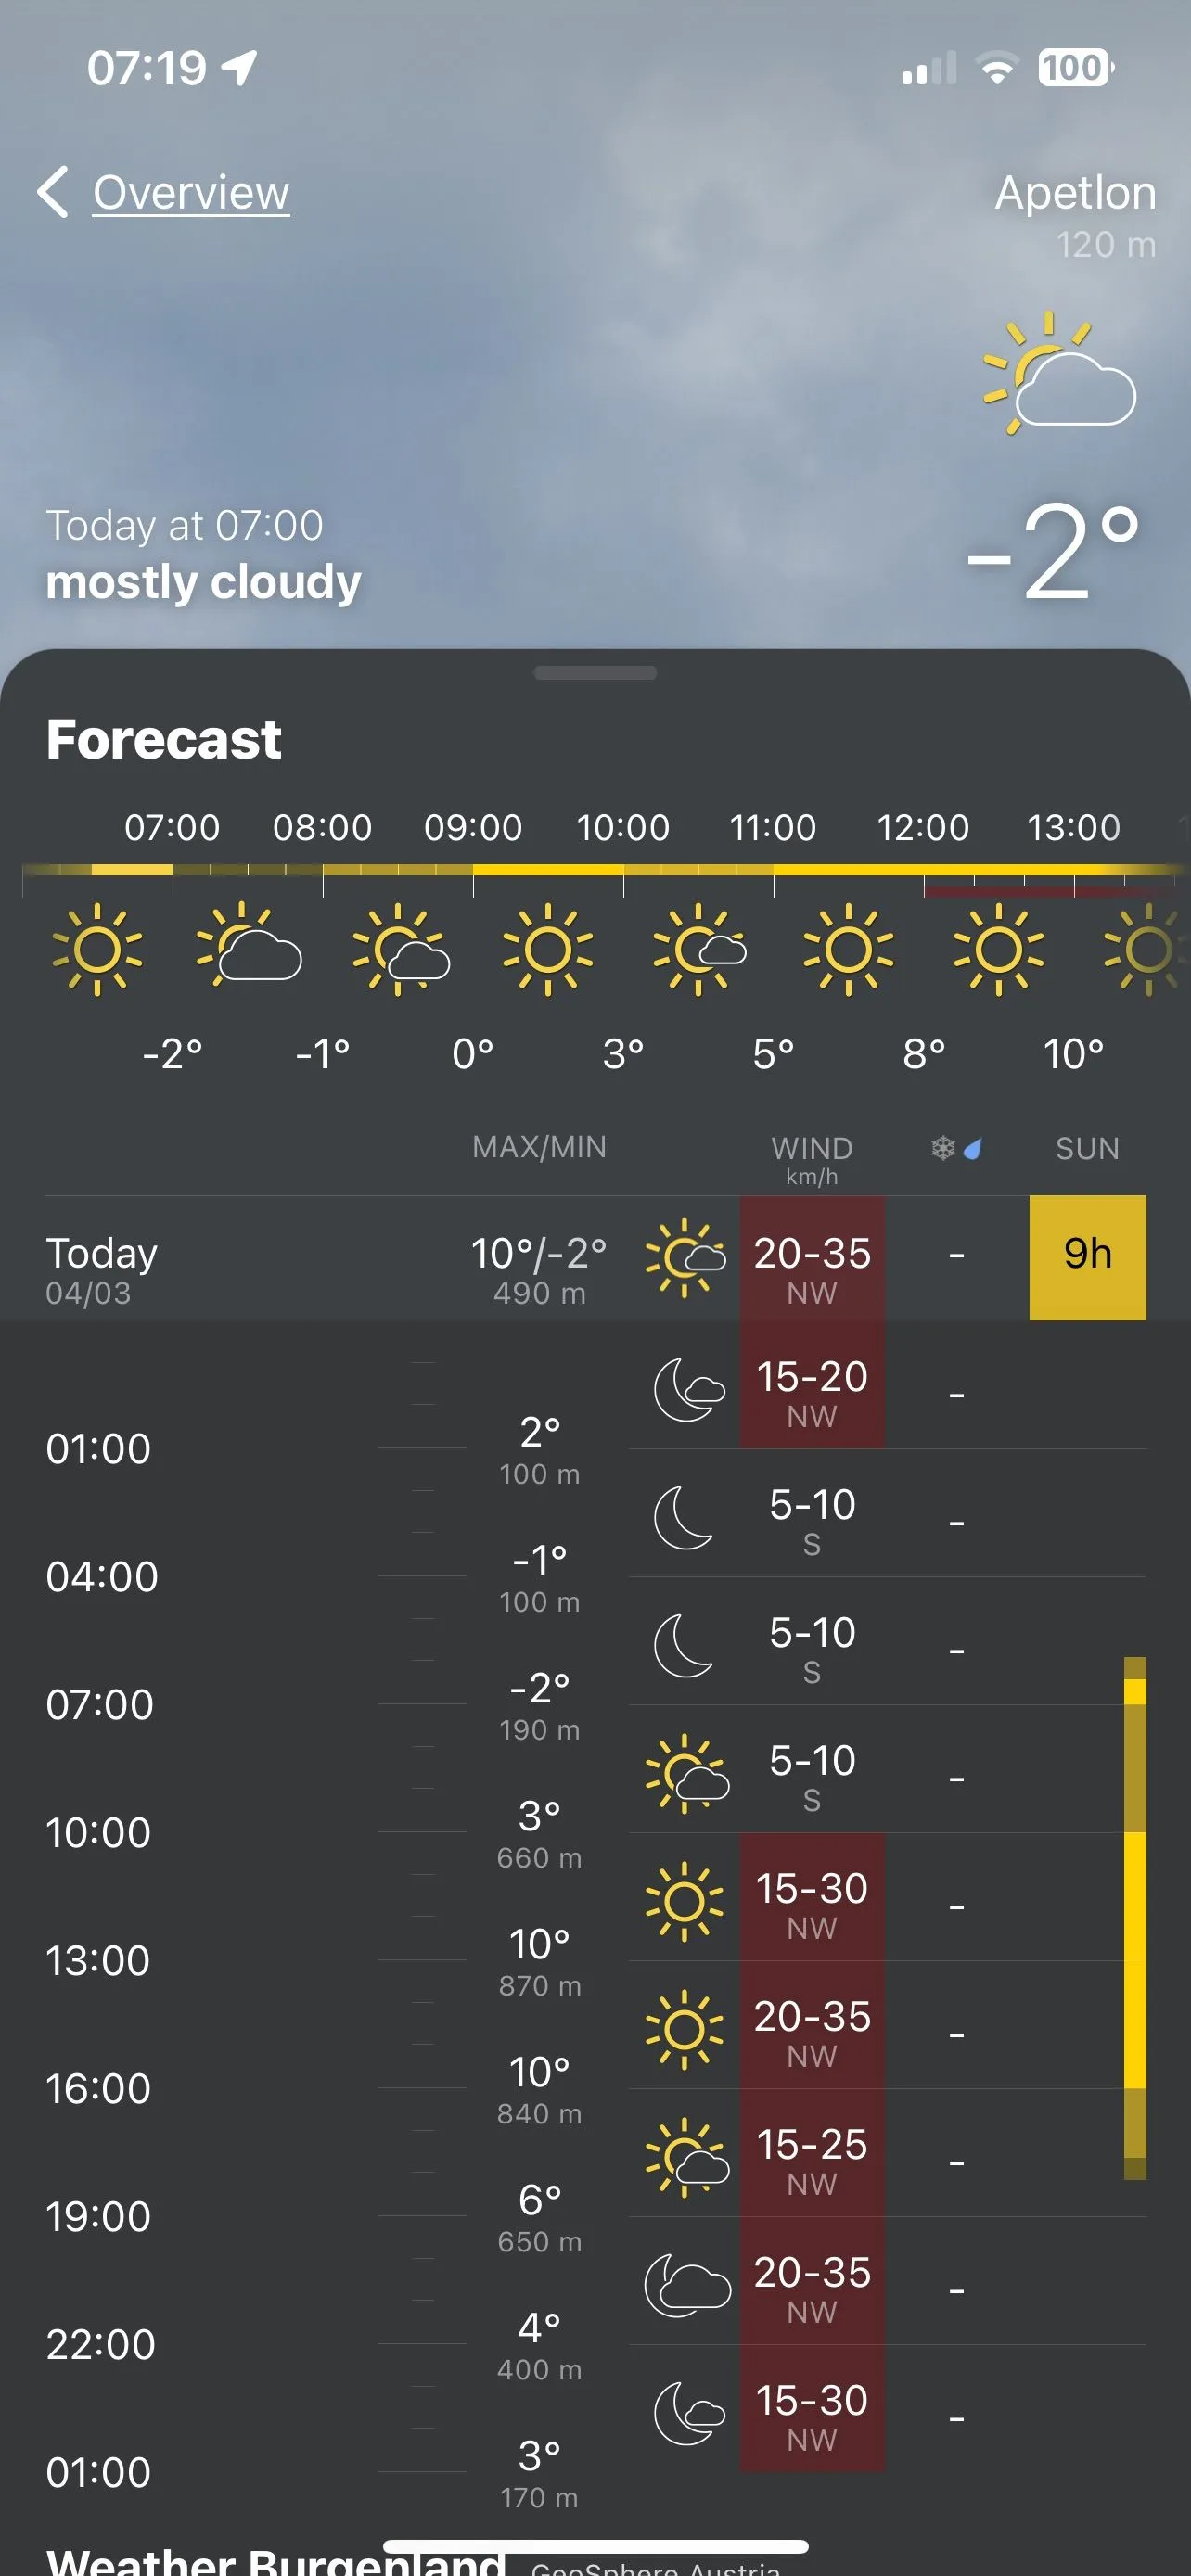This screenshot has width=1191, height=2576.
Task: Select the 12:00 time in hourly timeline
Action: point(922,828)
